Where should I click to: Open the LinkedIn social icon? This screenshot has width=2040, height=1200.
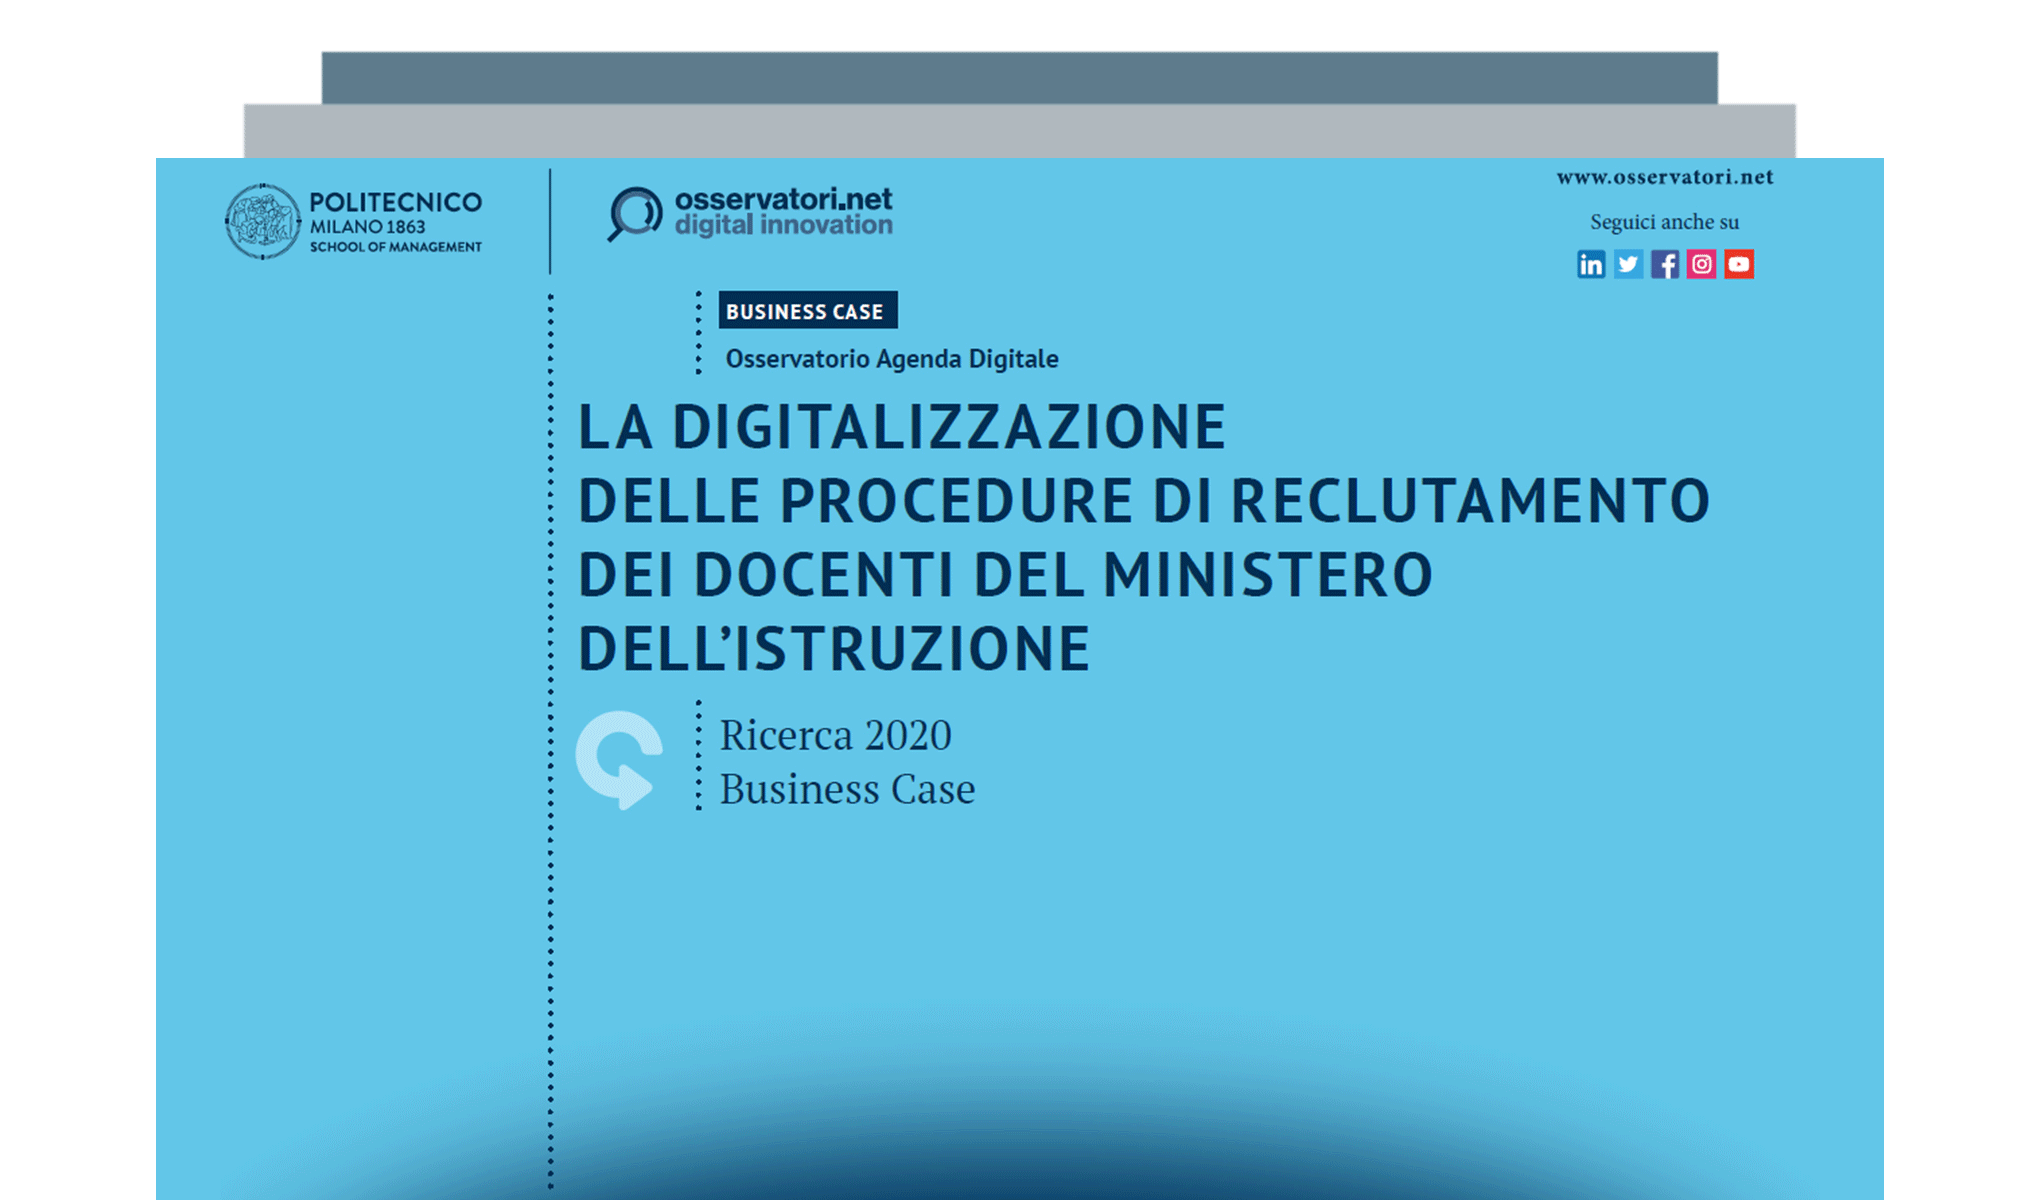click(1591, 264)
